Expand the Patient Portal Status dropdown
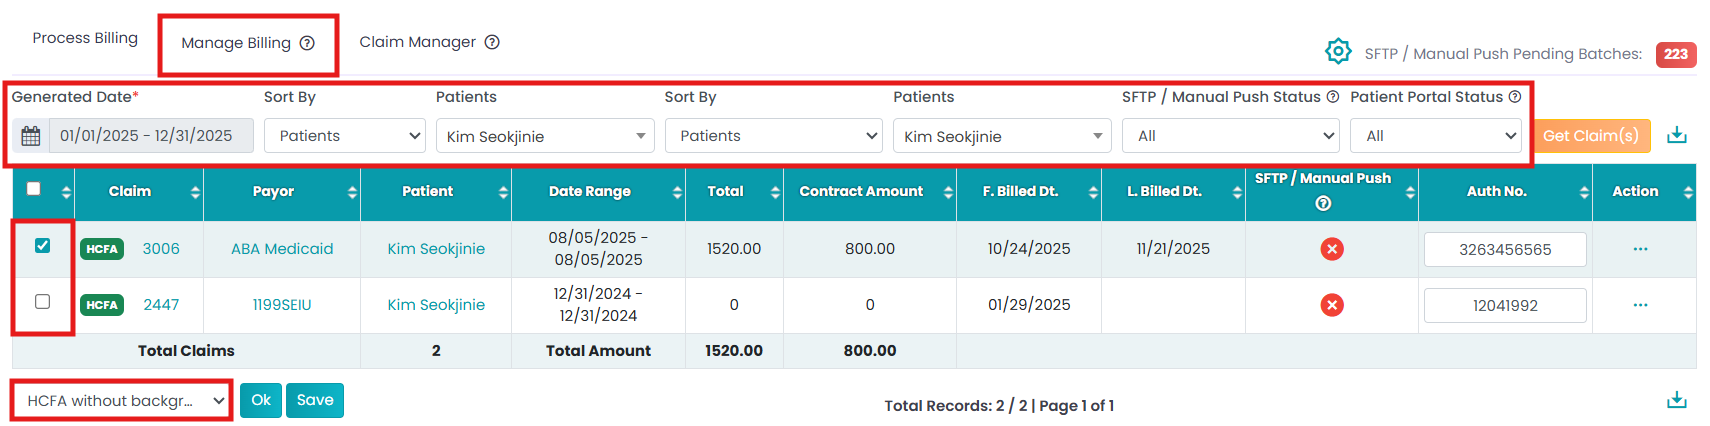This screenshot has height=426, width=1710. (1435, 136)
